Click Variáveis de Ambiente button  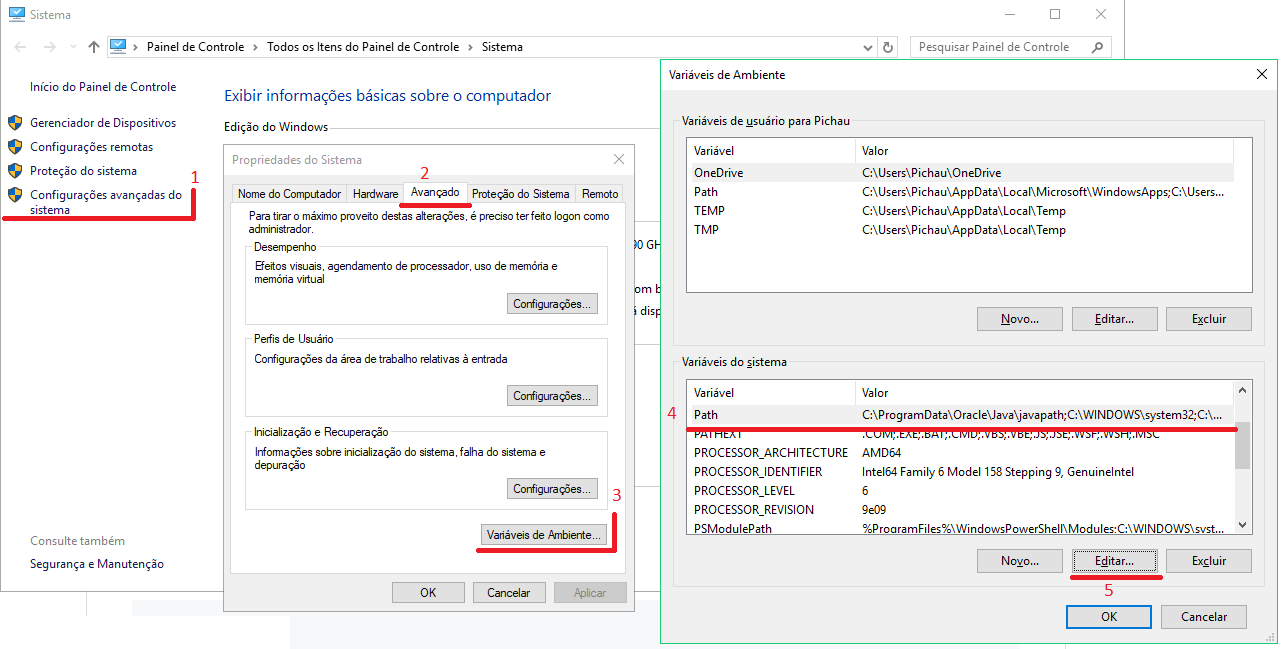tap(544, 535)
